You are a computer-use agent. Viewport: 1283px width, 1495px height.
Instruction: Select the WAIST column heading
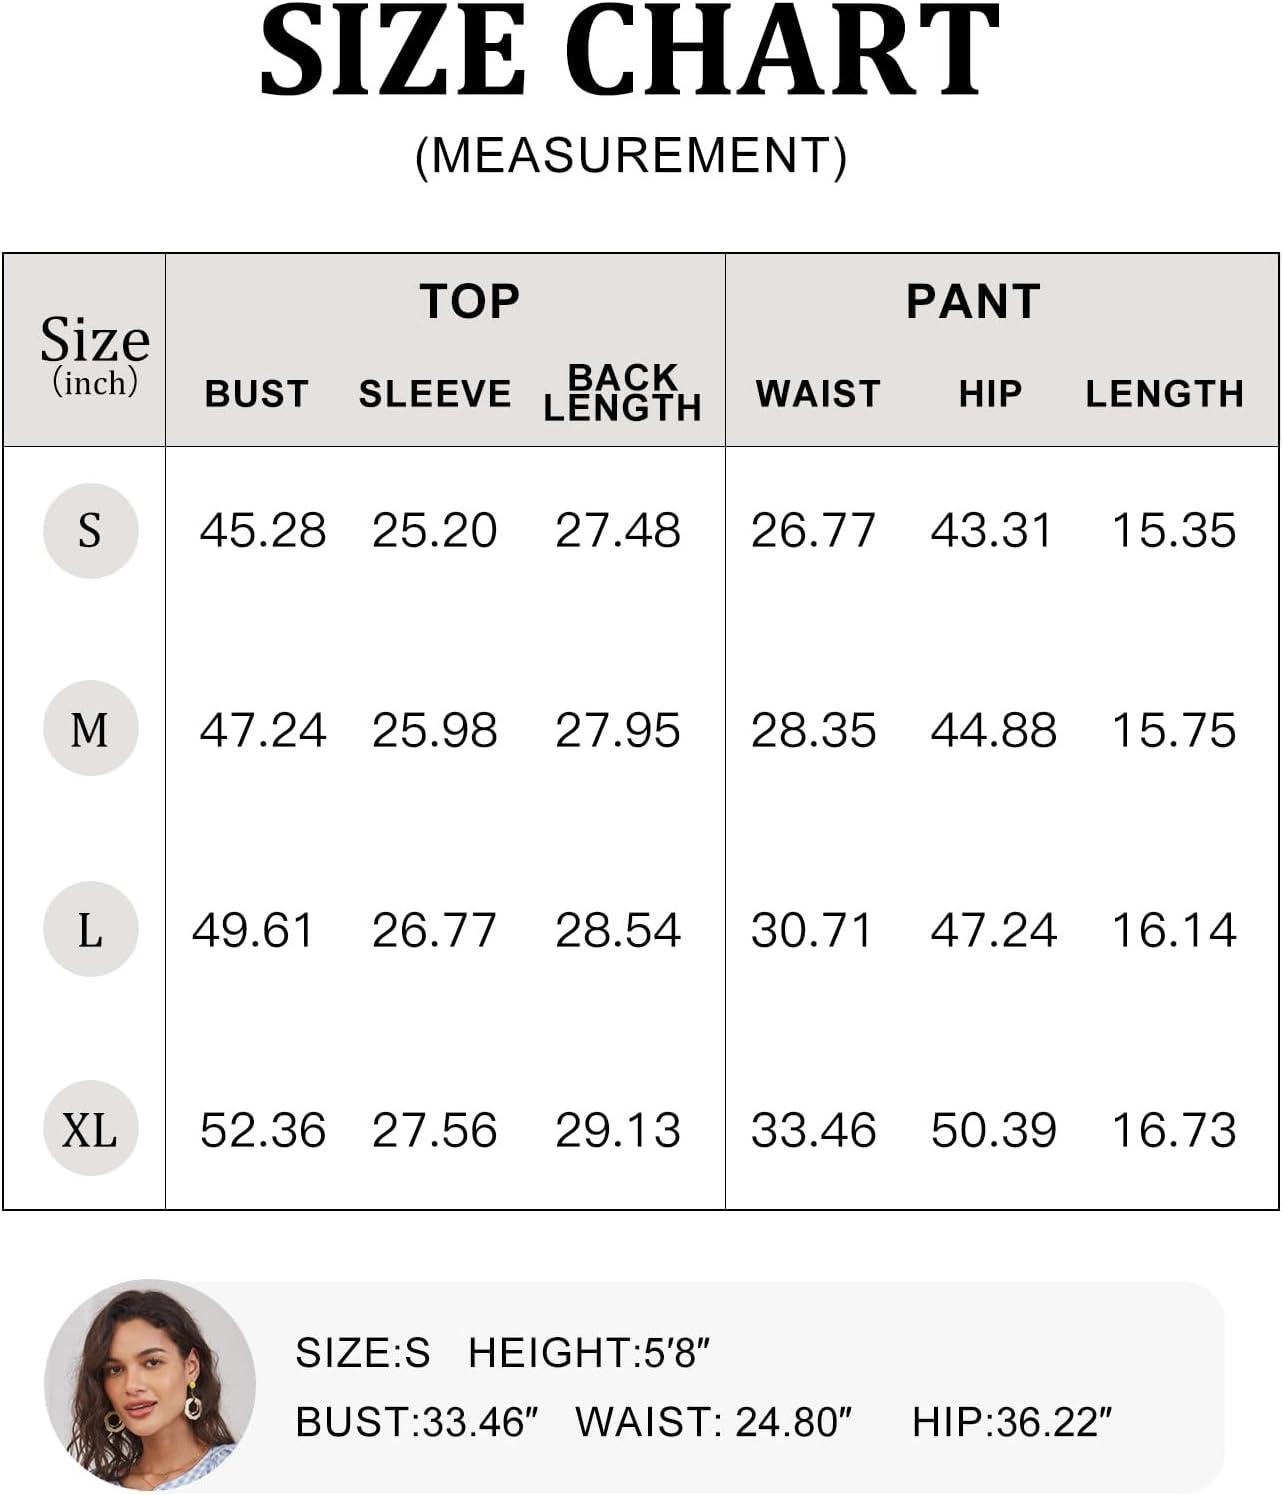818,394
